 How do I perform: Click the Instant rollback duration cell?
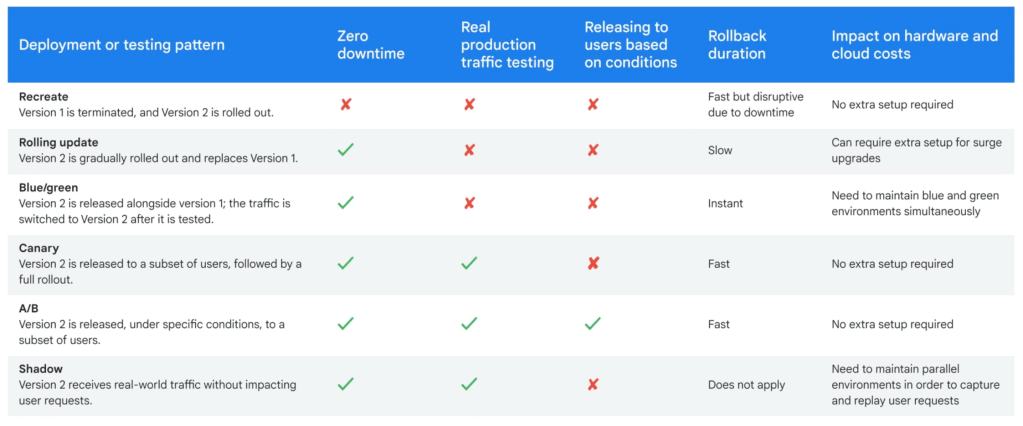coord(725,203)
